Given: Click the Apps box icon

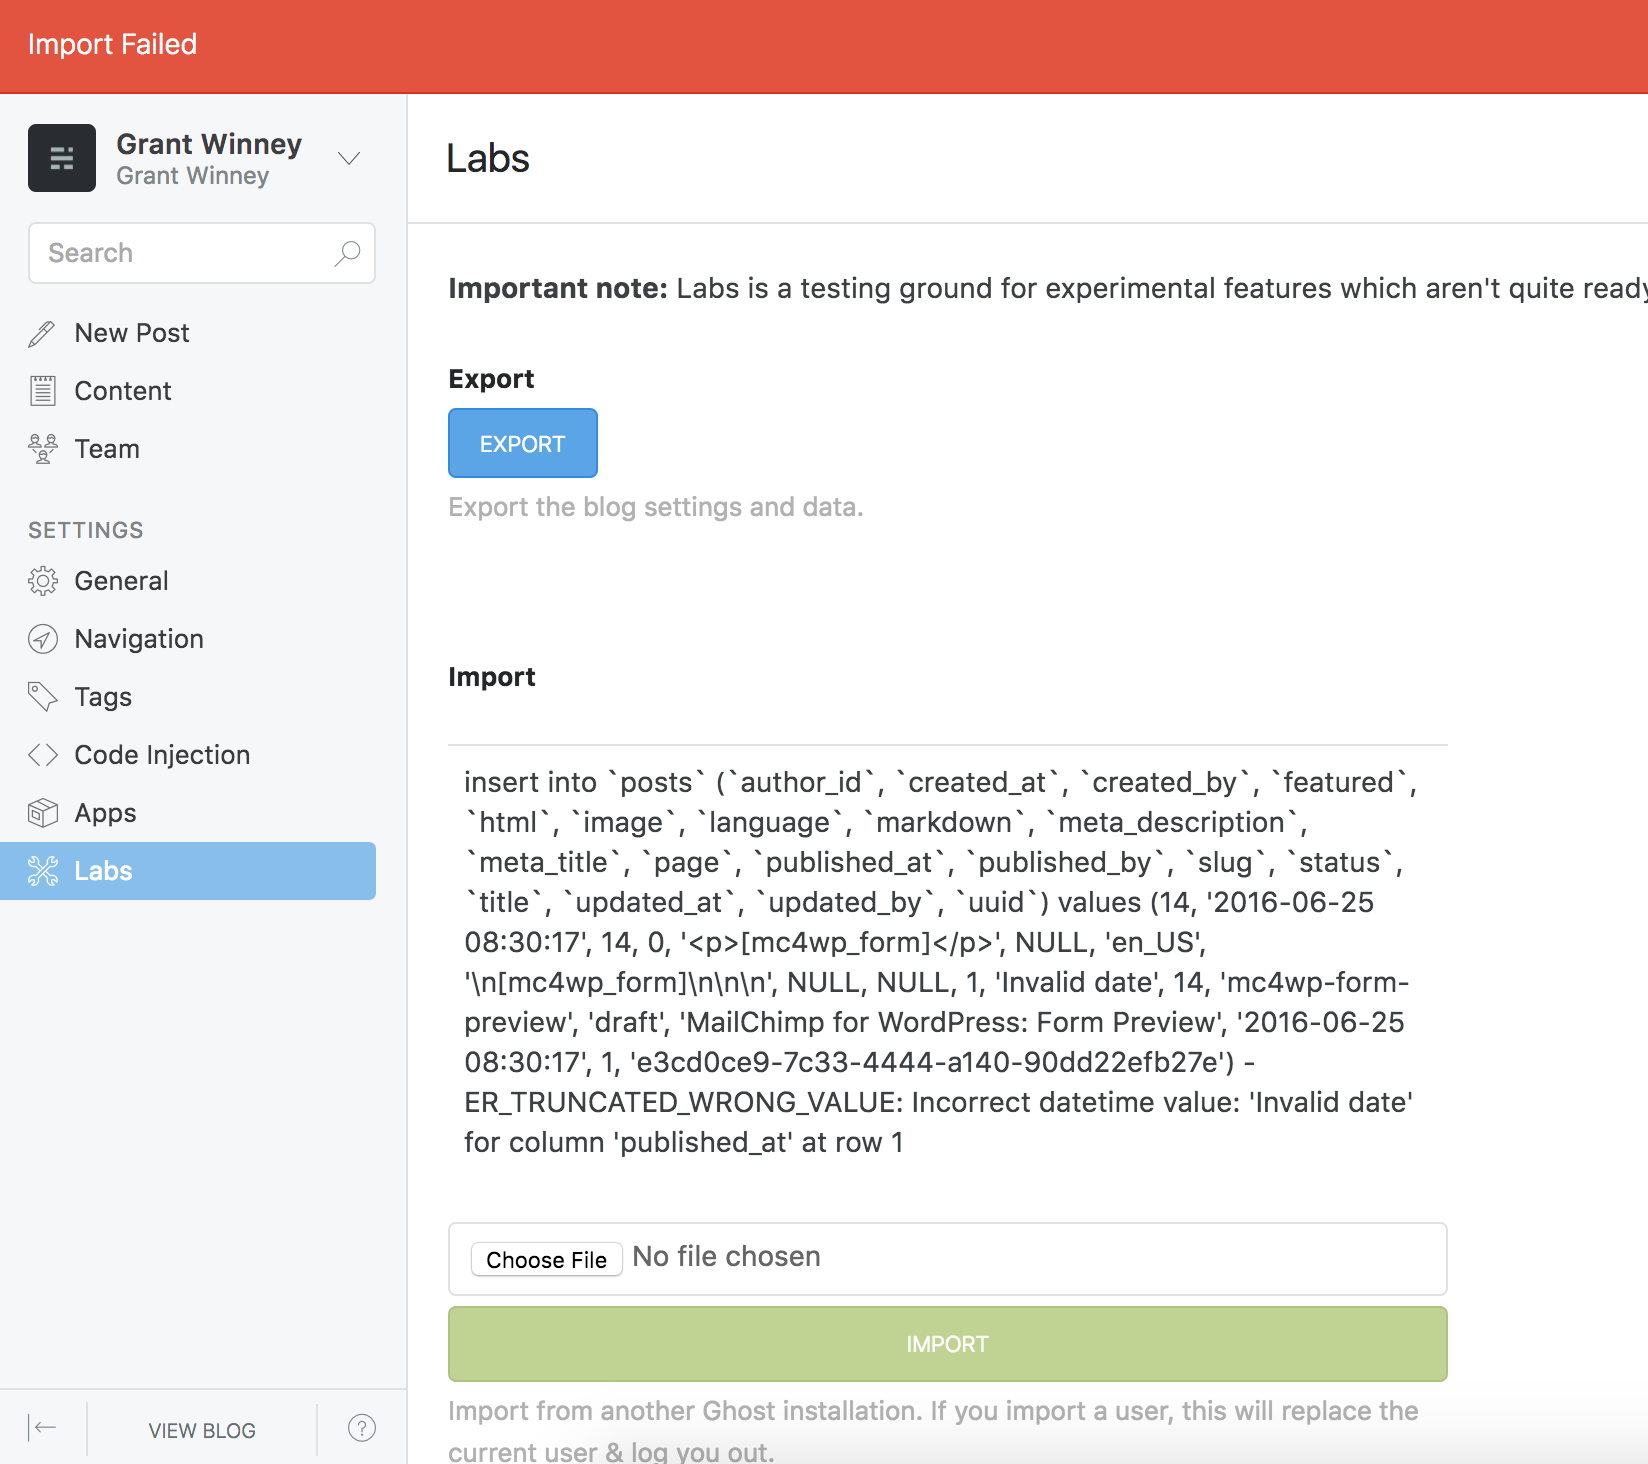Looking at the screenshot, I should click(x=43, y=813).
